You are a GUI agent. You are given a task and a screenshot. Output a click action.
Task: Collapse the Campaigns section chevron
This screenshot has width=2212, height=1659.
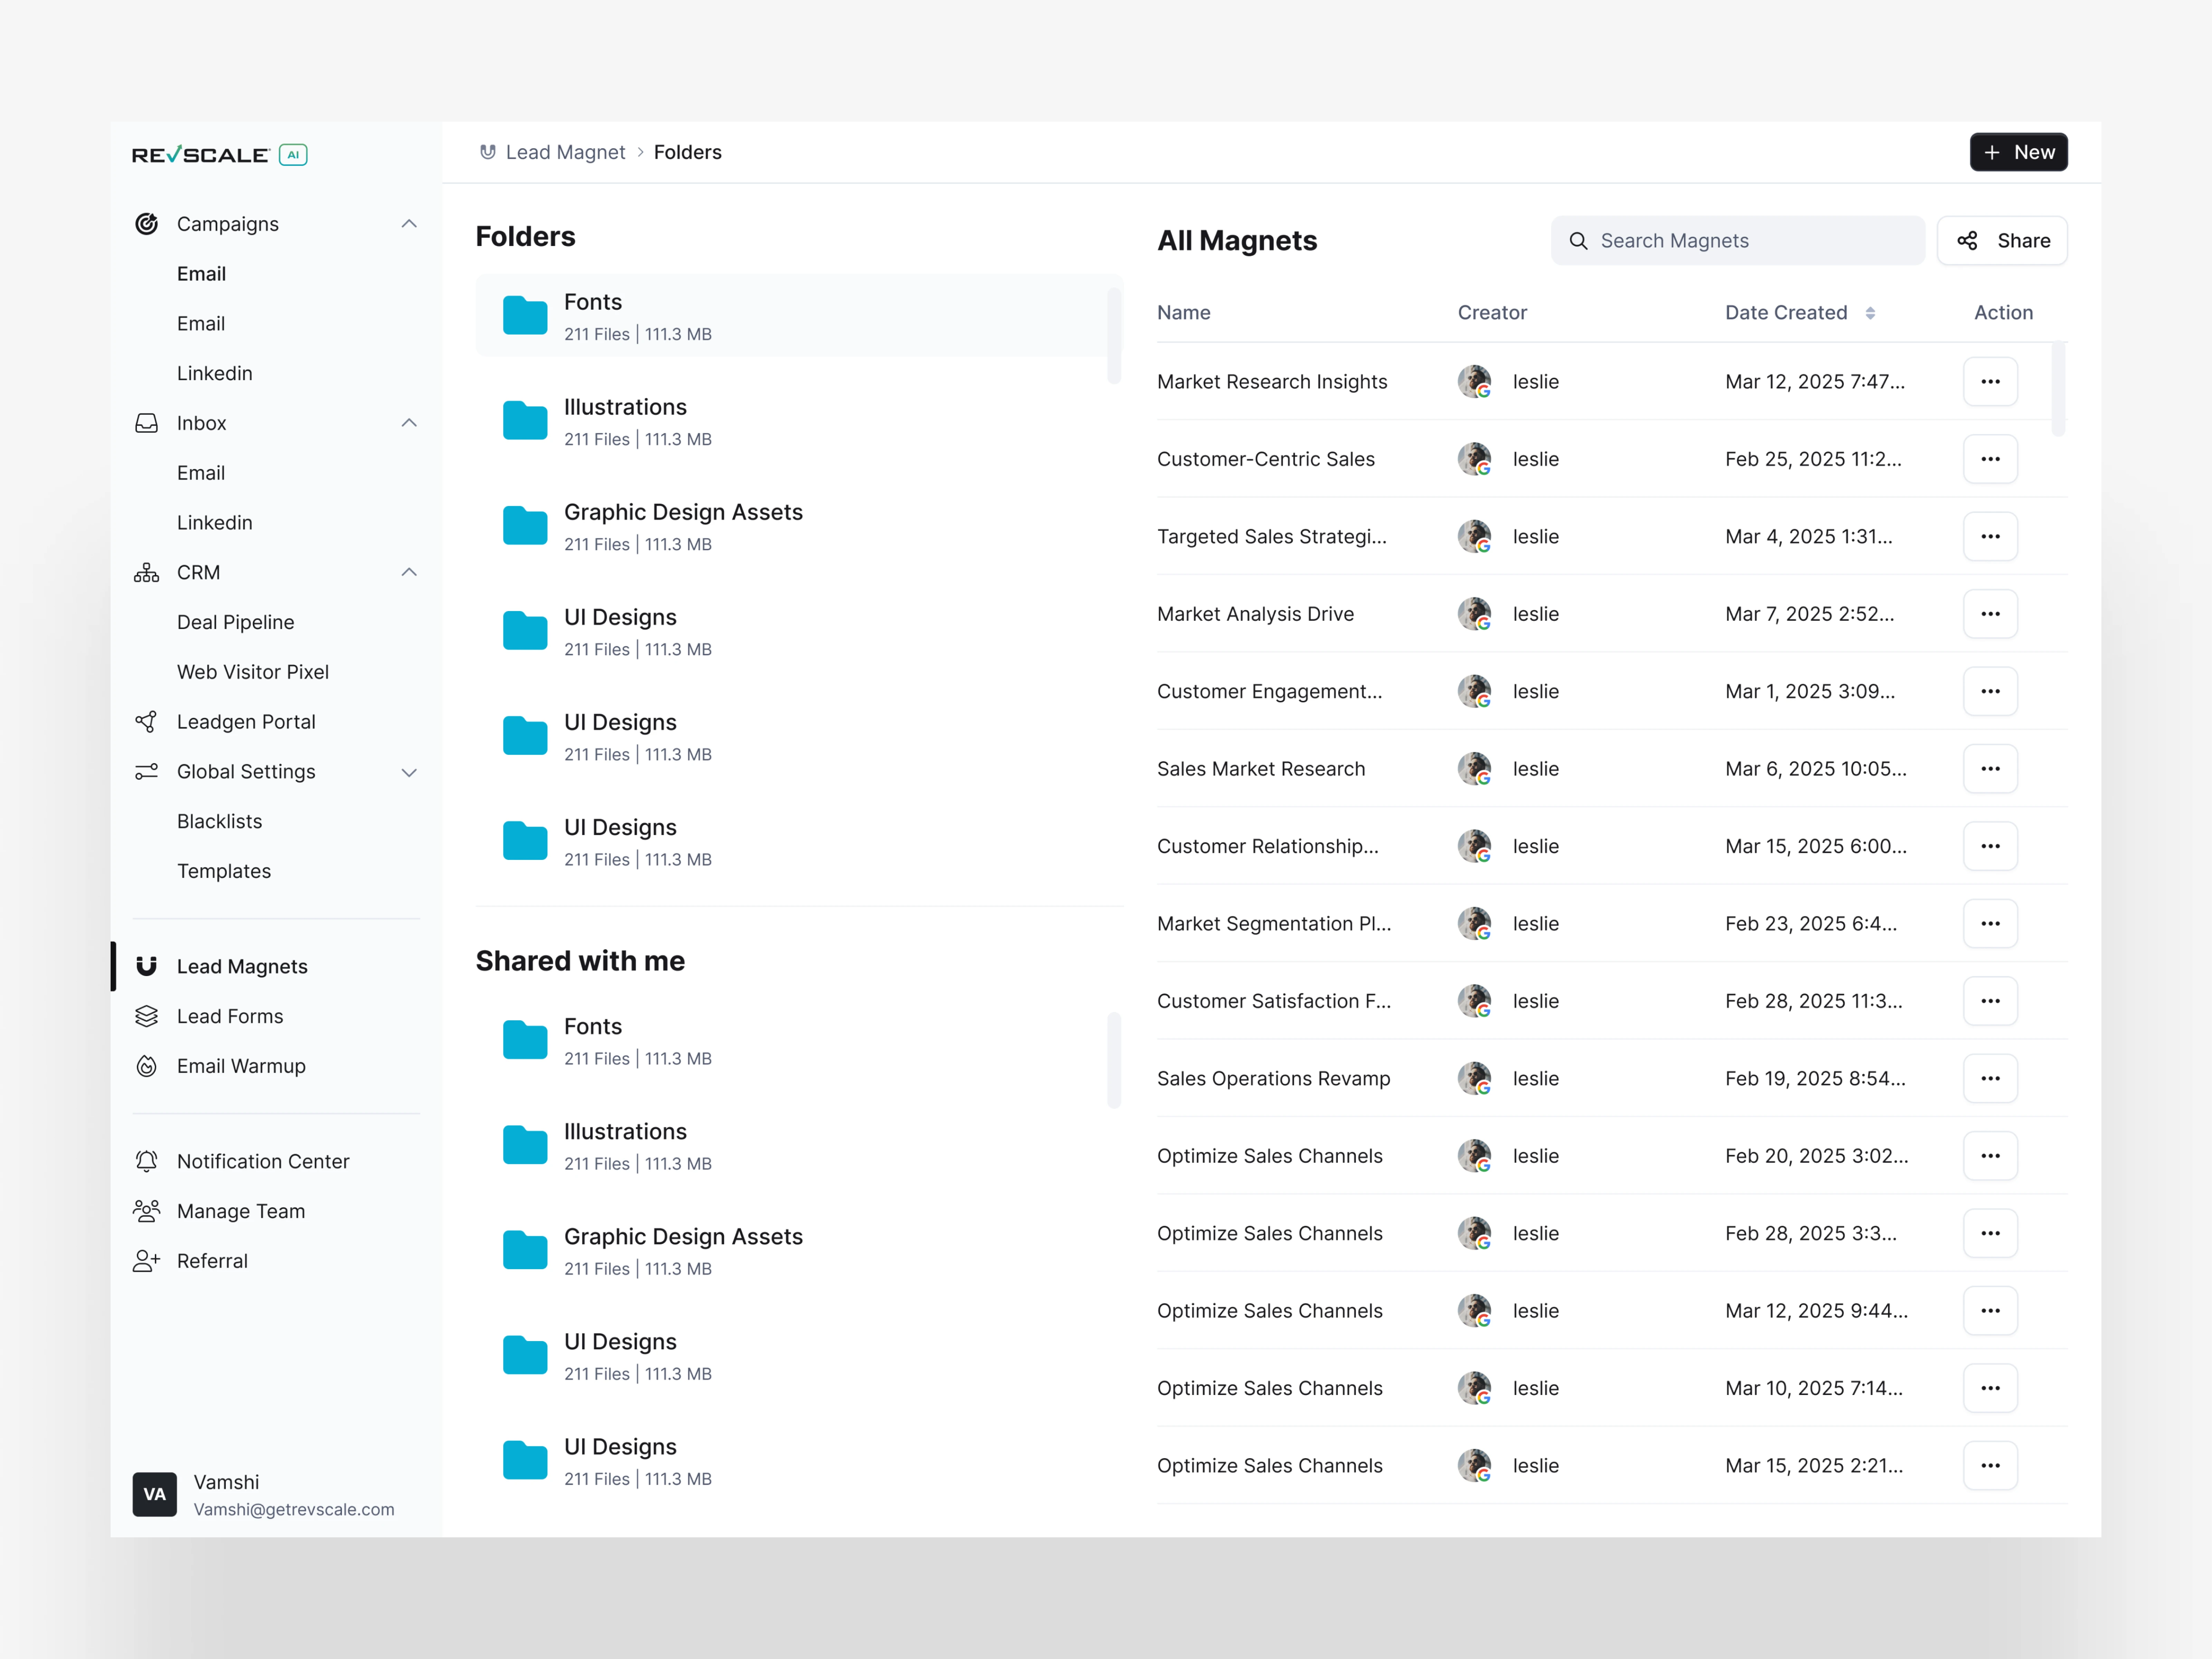point(409,224)
